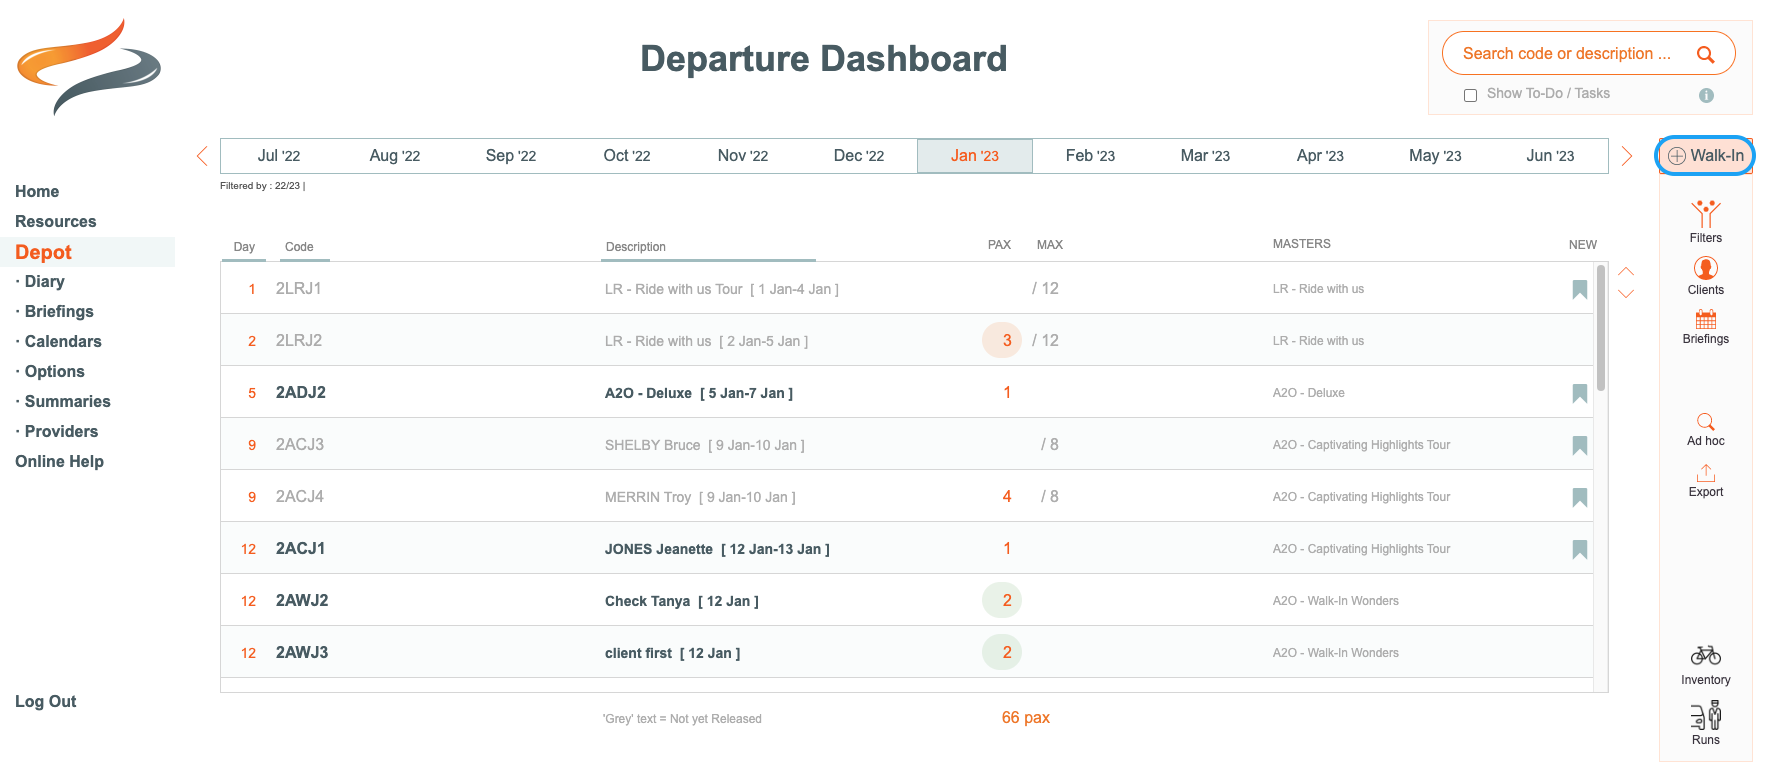Image resolution: width=1773 pixels, height=772 pixels.
Task: Open Online Help
Action: pos(60,462)
